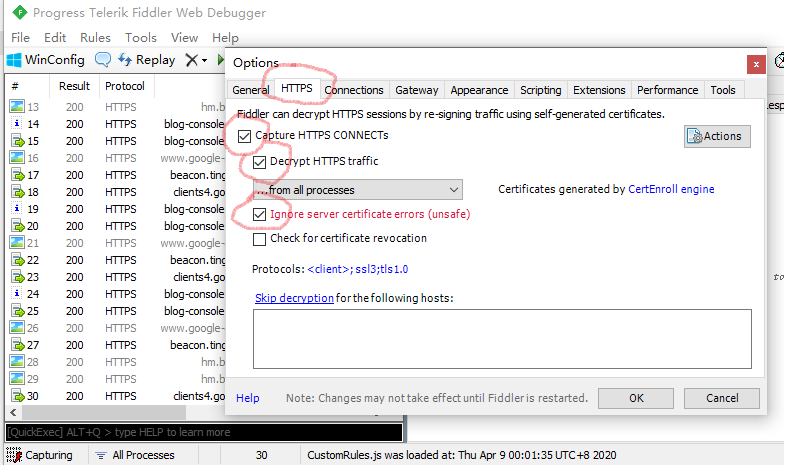Open the remove sessions dropdown arrow
Screen dimensions: 801x465
tap(204, 60)
